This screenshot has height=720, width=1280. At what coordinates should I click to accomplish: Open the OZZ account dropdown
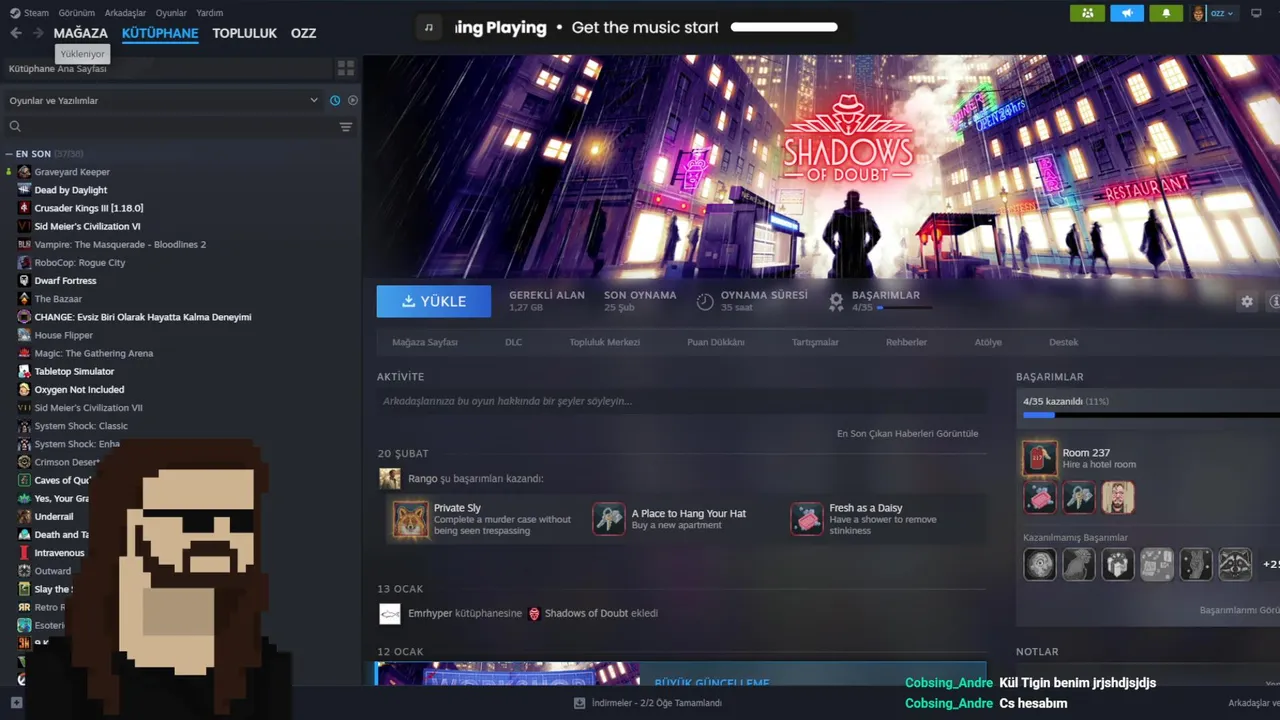1222,13
